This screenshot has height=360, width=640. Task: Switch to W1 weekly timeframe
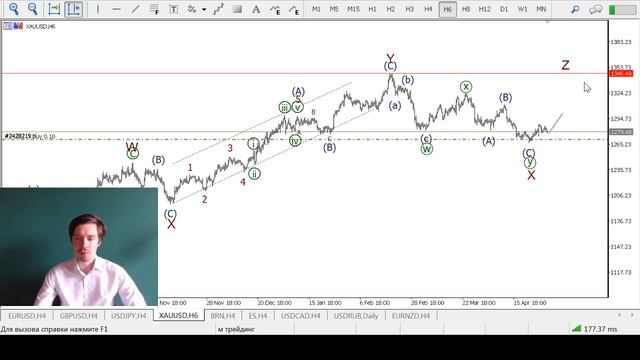click(522, 9)
